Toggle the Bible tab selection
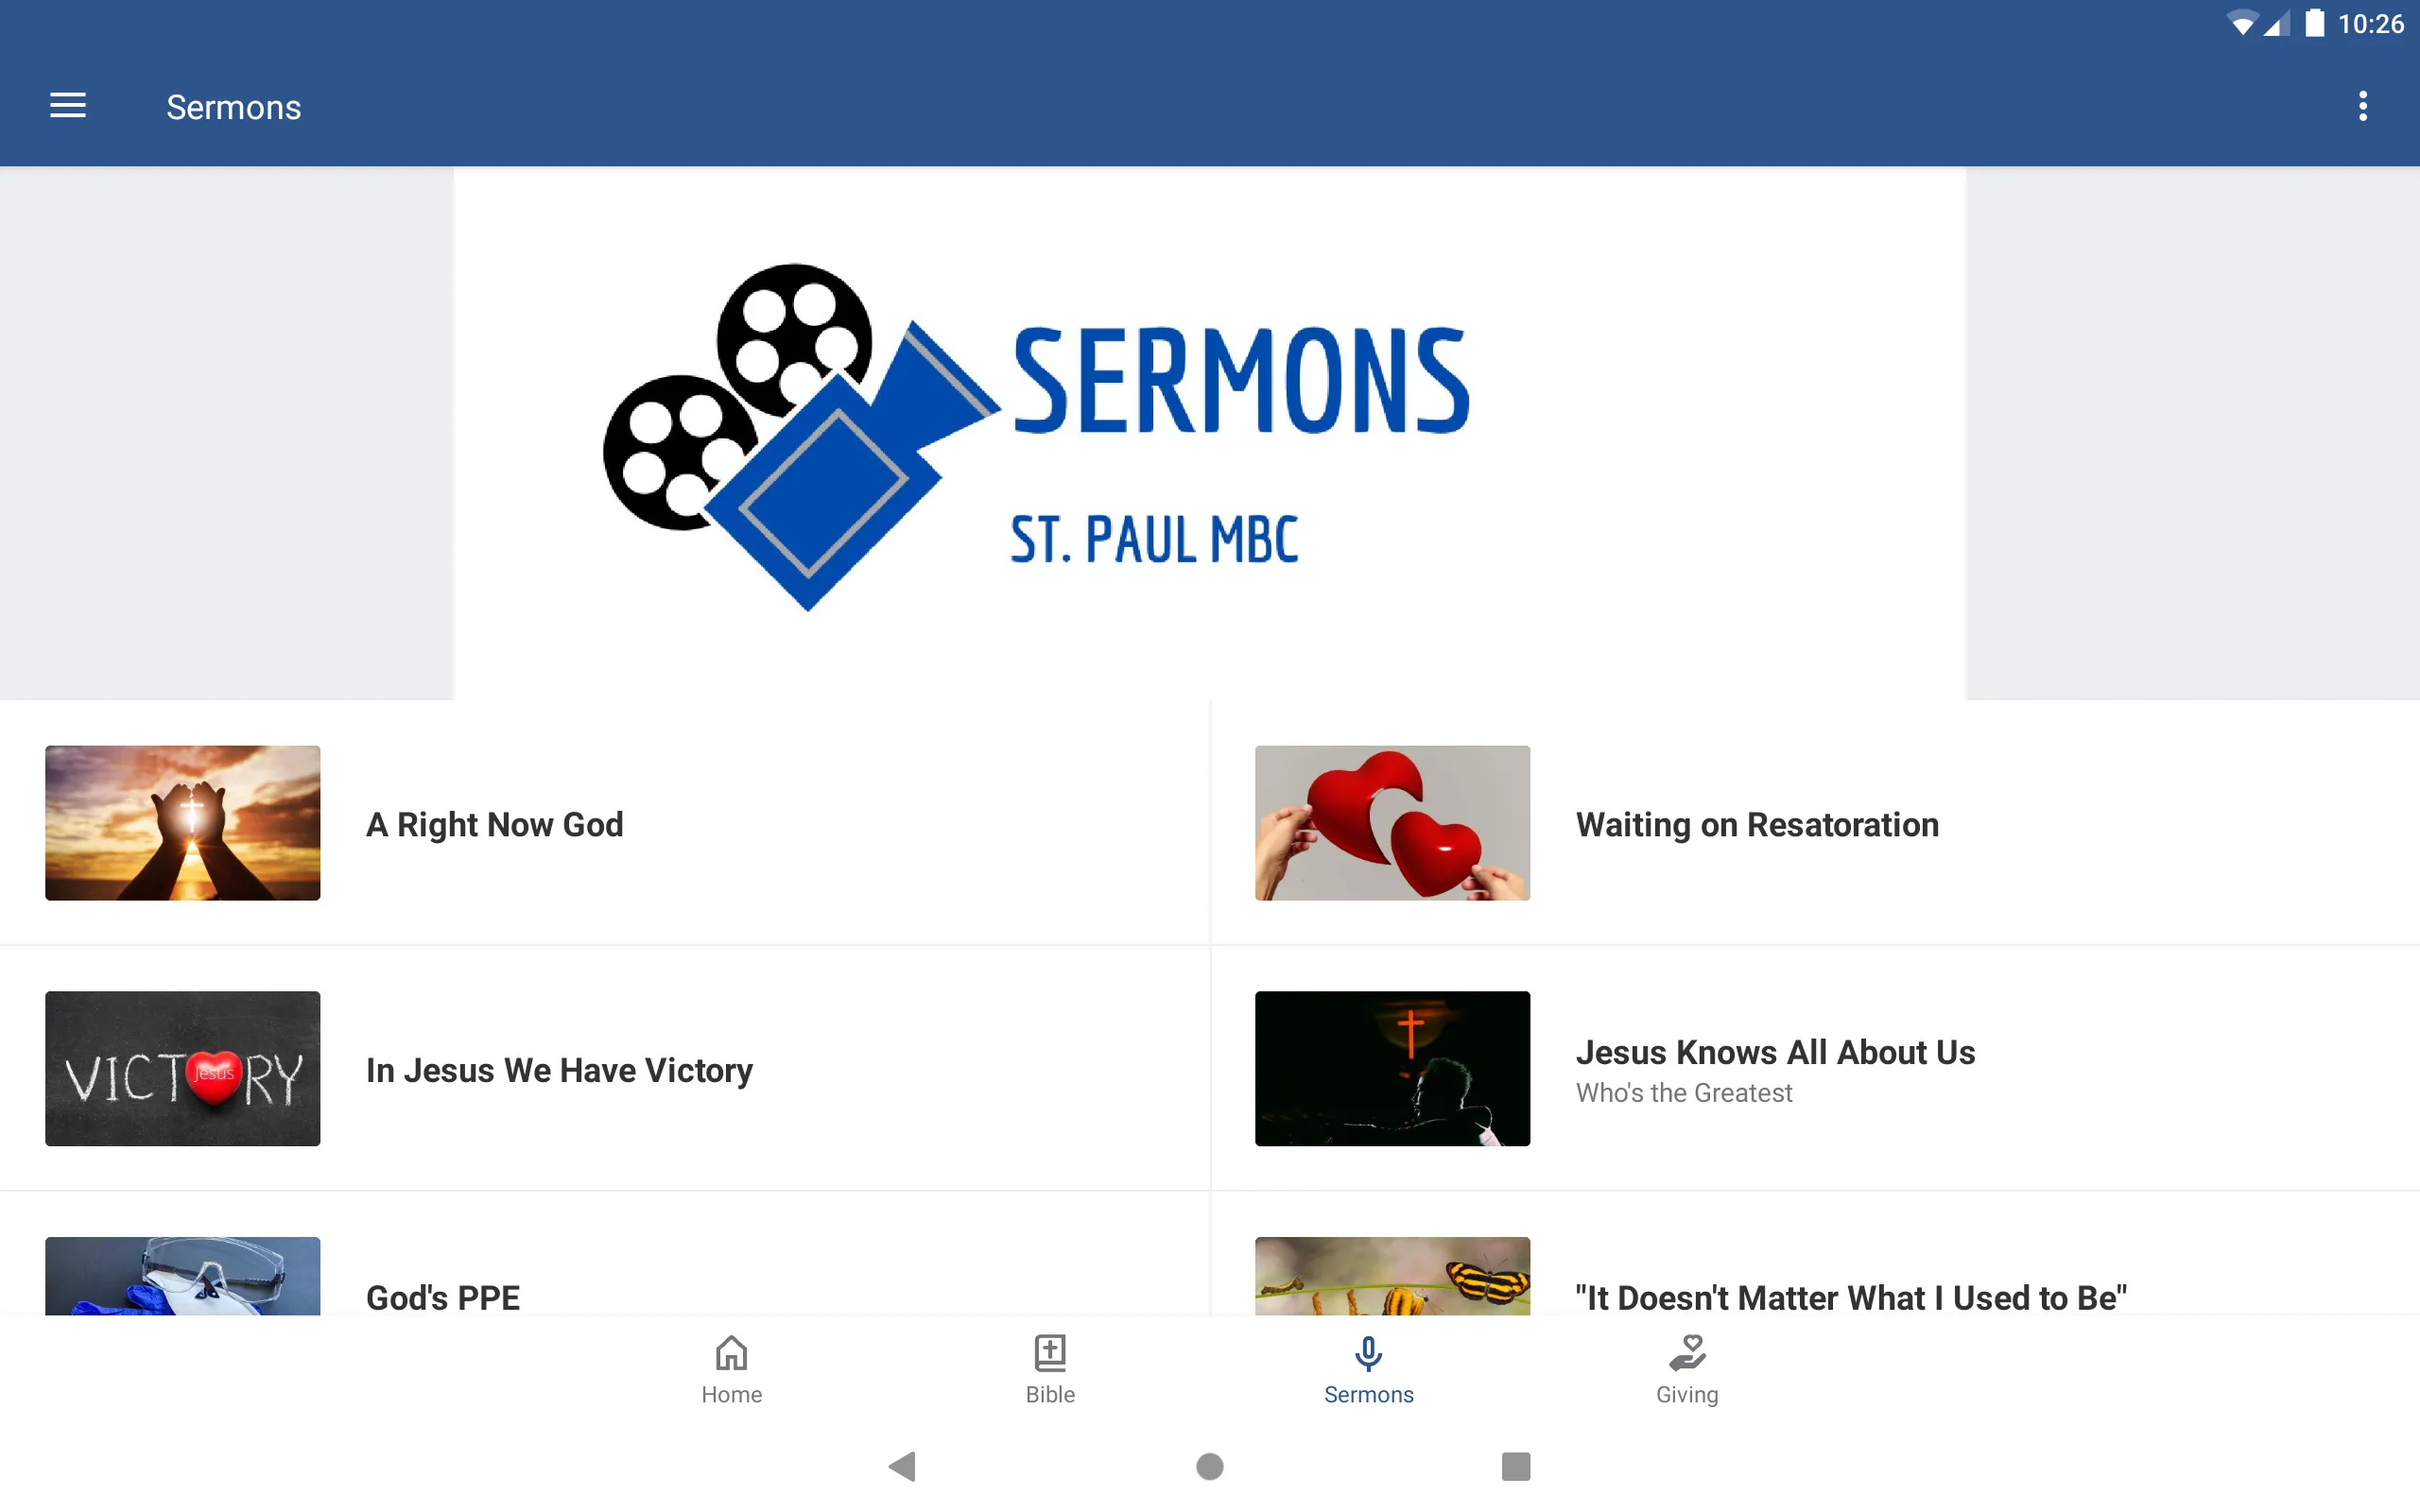The height and width of the screenshot is (1512, 2420). (x=1047, y=1367)
